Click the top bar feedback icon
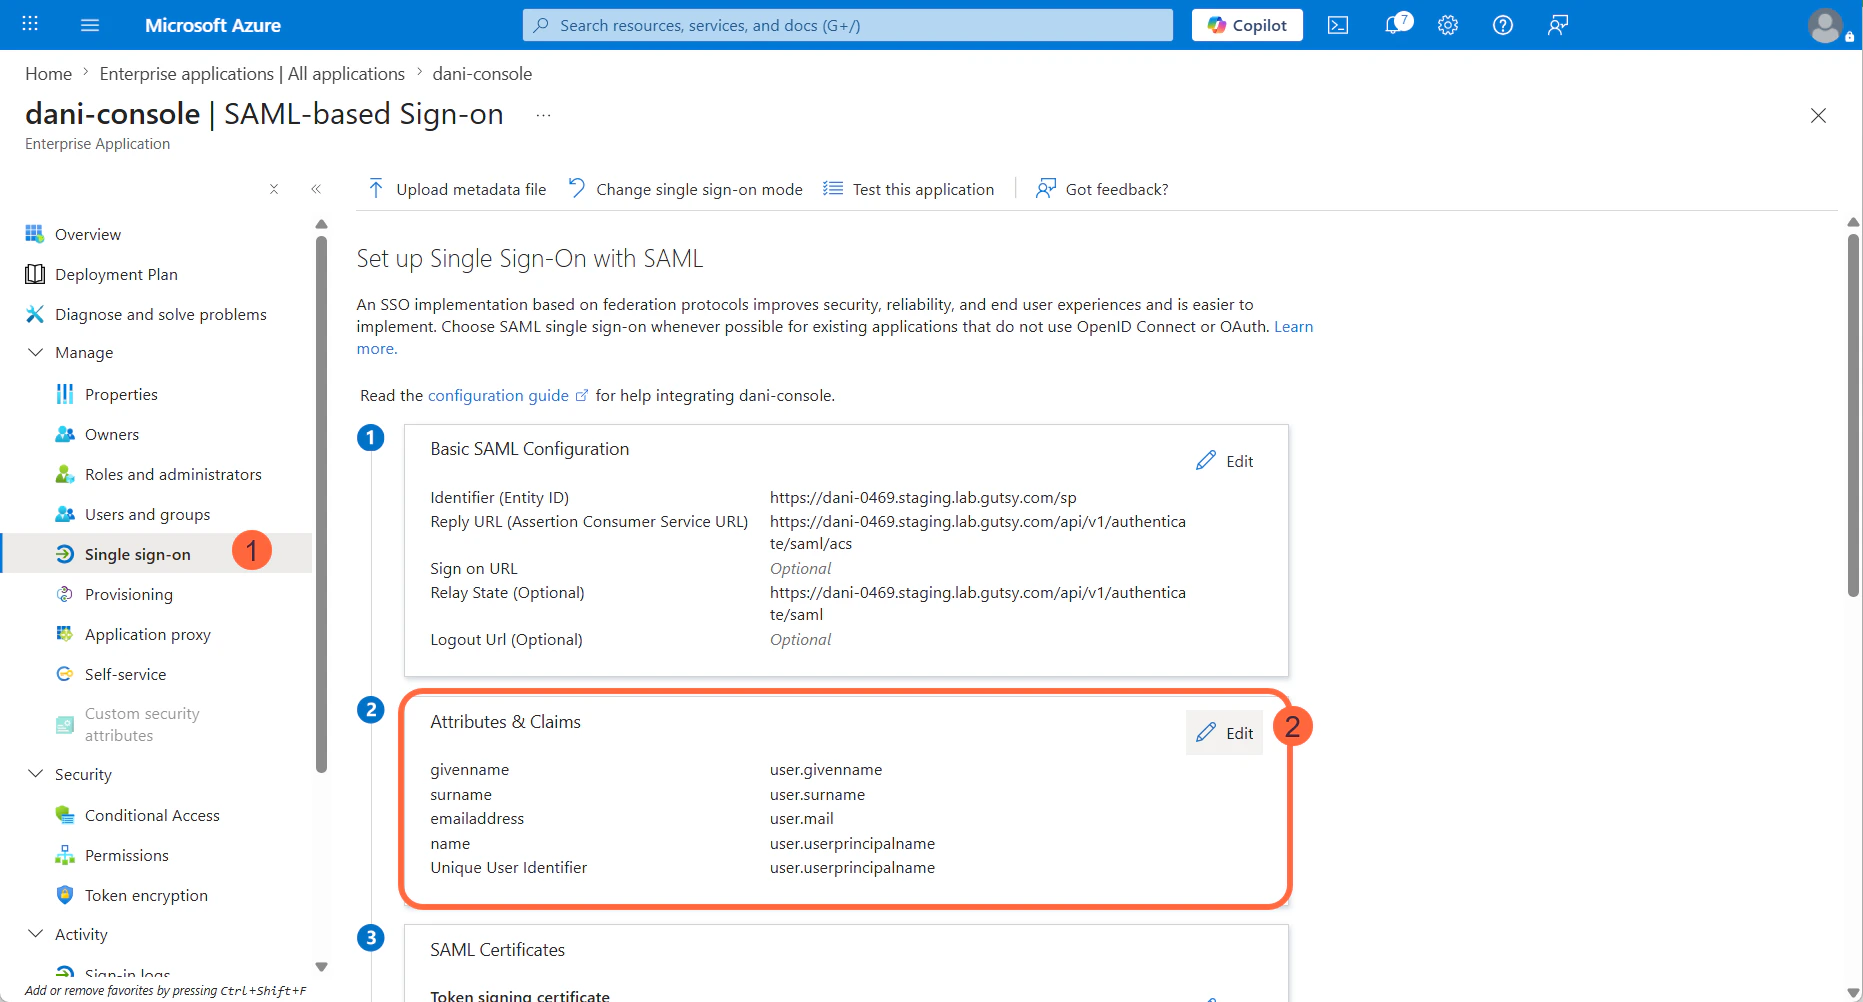This screenshot has width=1863, height=1002. click(1558, 25)
